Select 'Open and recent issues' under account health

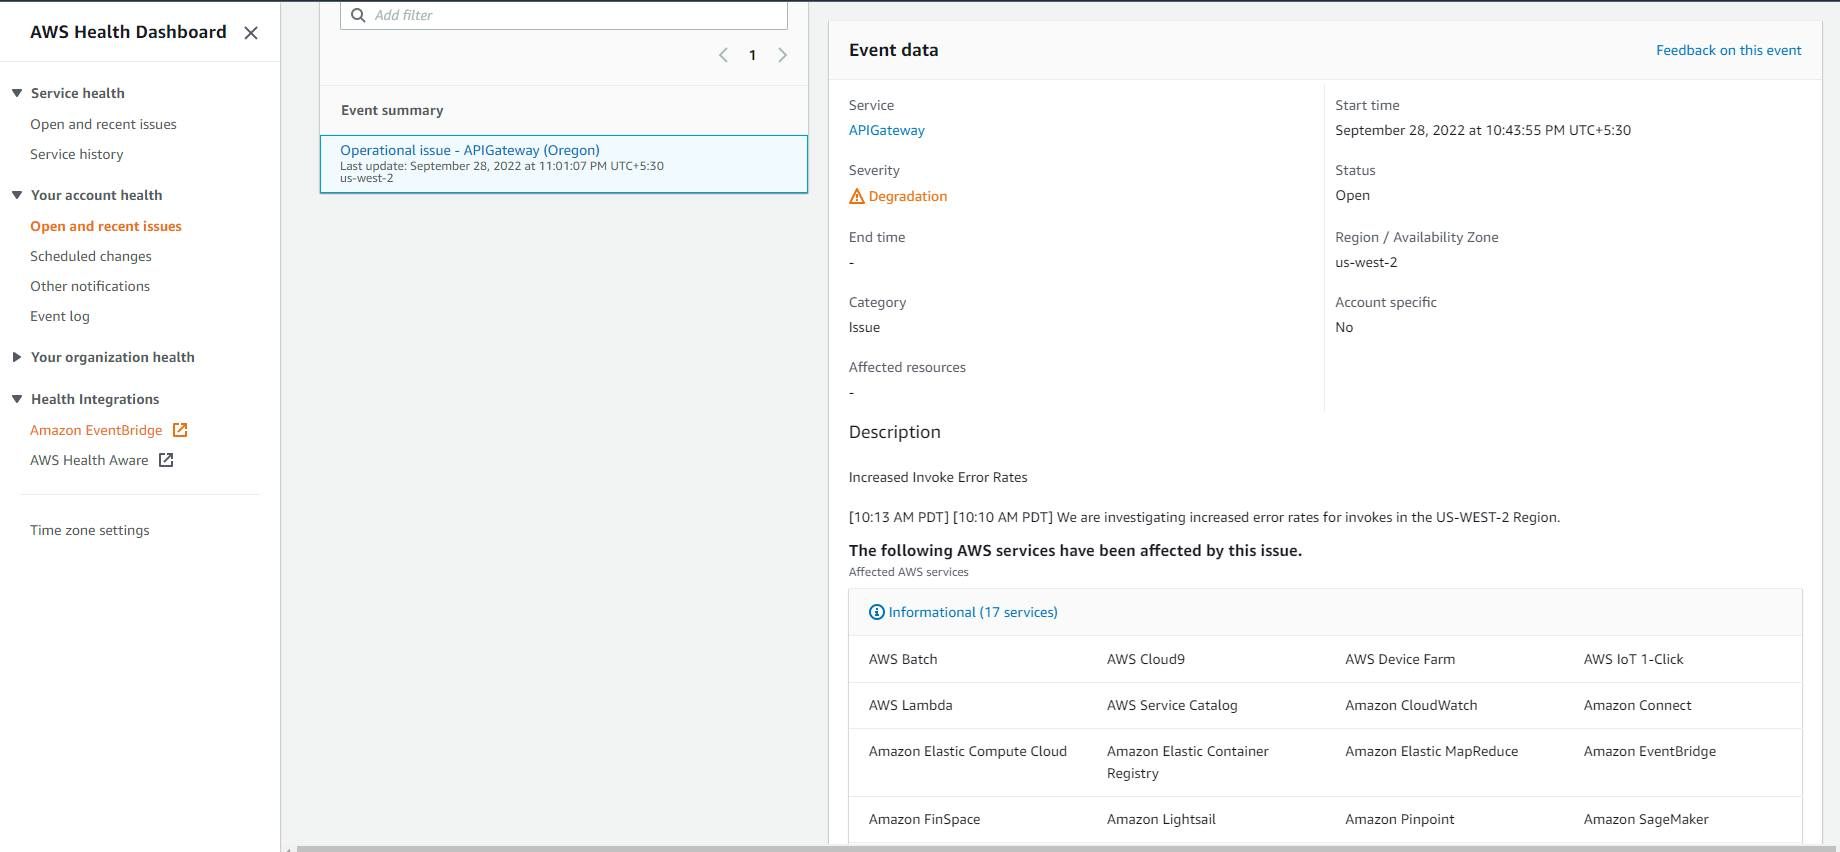[106, 226]
